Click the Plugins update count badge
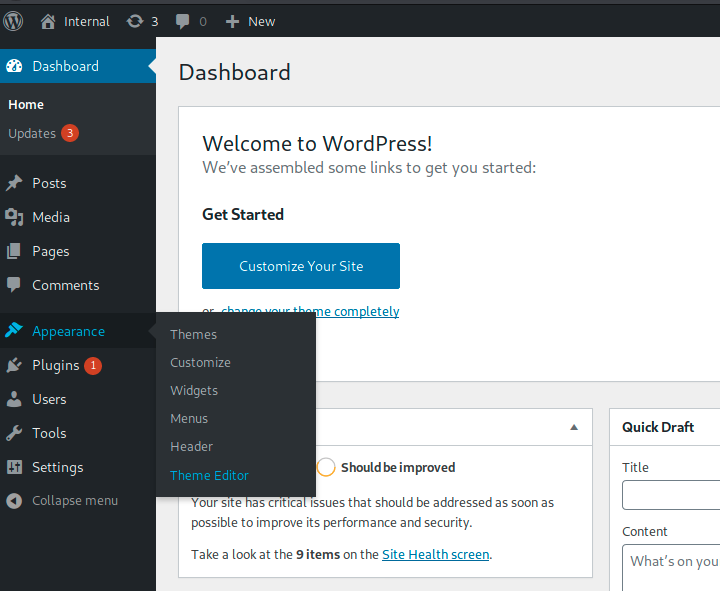The image size is (720, 591). coord(93,366)
